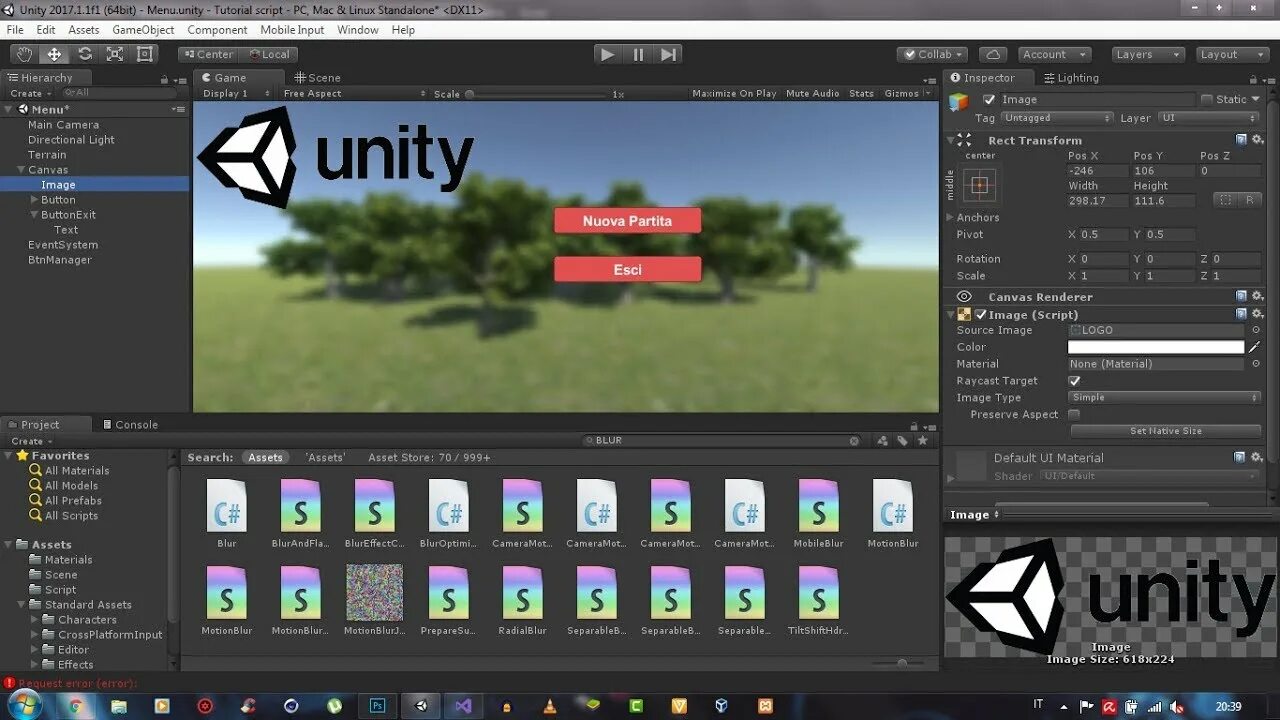
Task: Uncheck Raycast Target
Action: [x=1074, y=381]
